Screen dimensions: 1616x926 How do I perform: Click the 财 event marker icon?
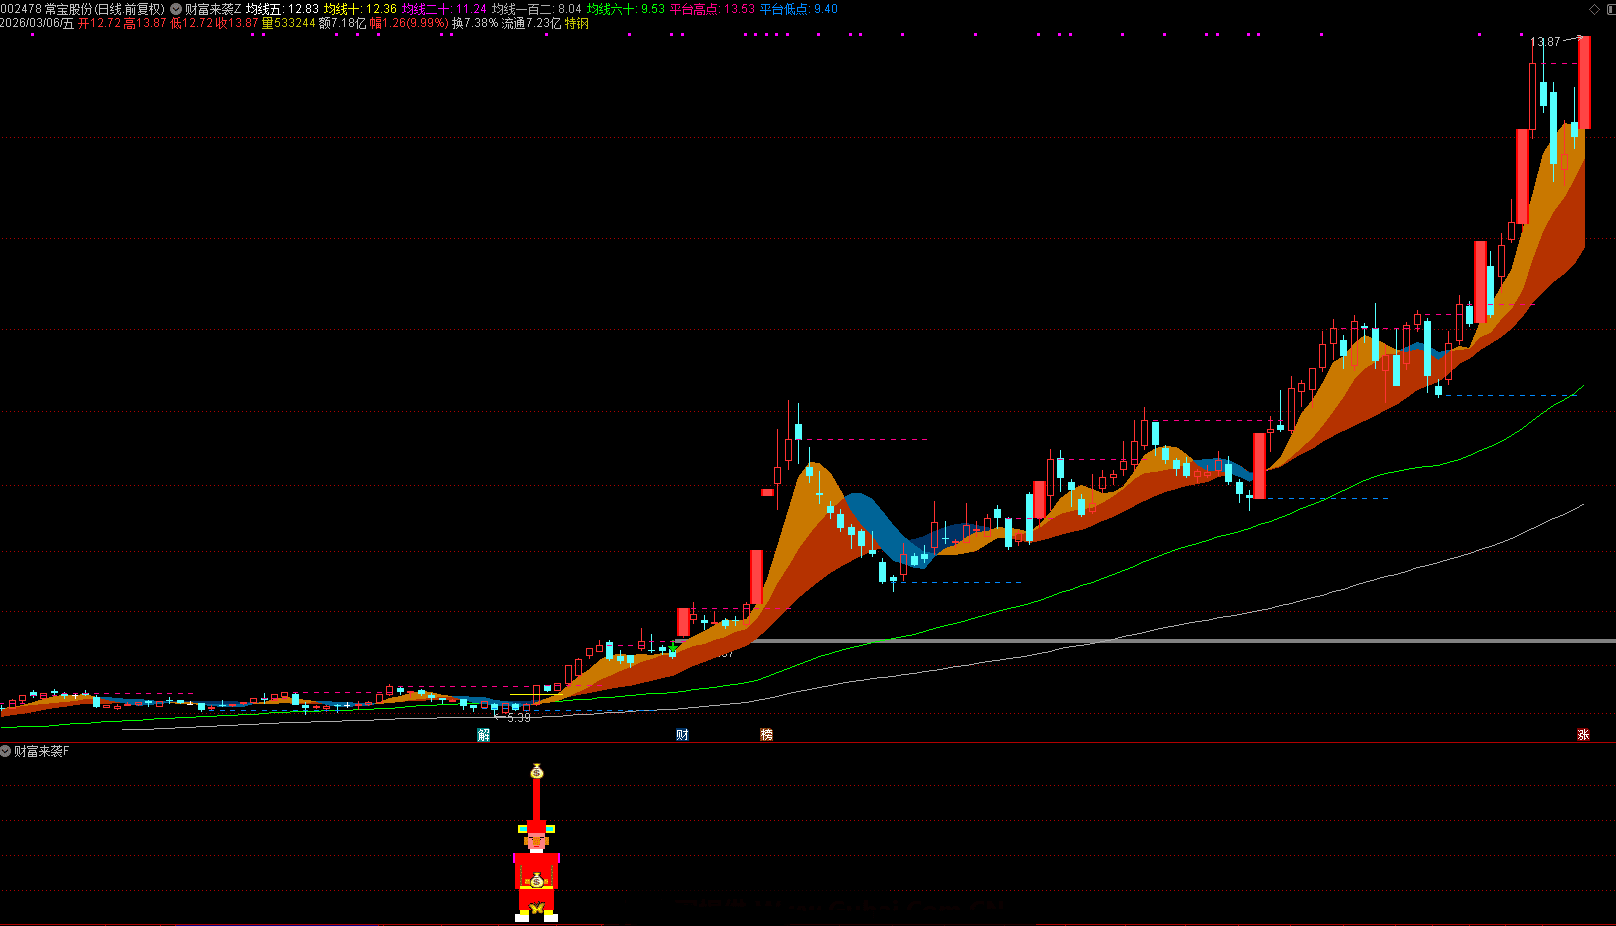(x=682, y=735)
